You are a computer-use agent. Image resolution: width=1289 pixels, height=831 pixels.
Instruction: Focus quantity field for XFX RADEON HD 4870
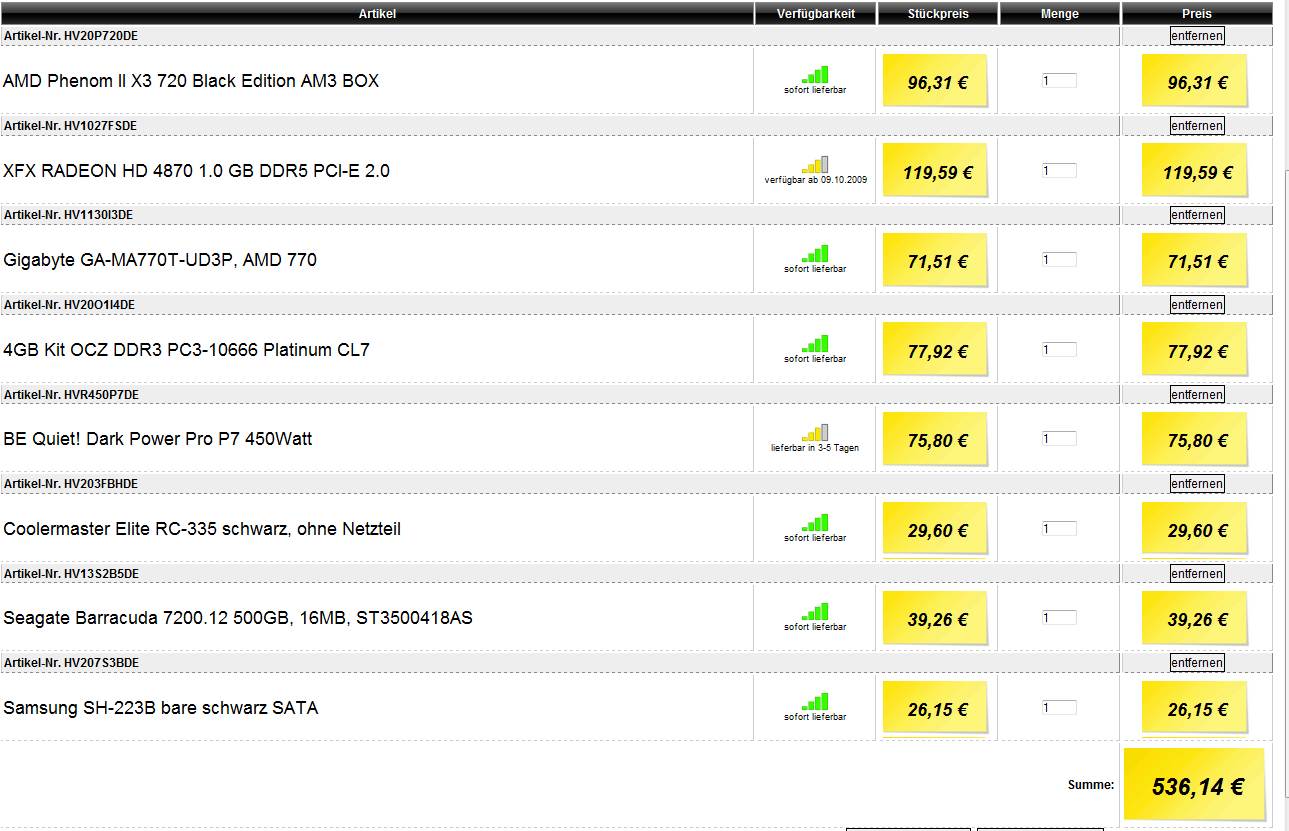(x=1059, y=171)
